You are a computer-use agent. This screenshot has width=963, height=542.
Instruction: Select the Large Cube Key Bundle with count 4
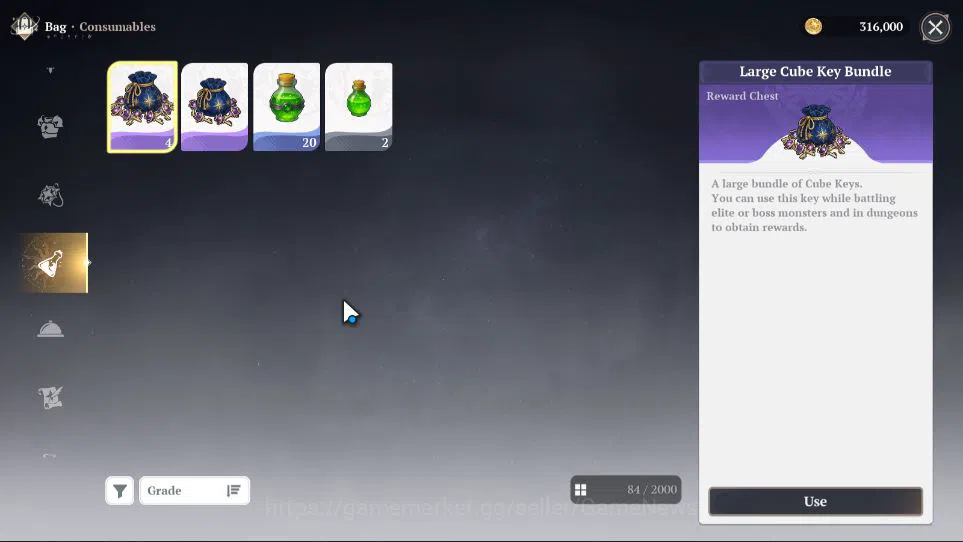(x=142, y=107)
